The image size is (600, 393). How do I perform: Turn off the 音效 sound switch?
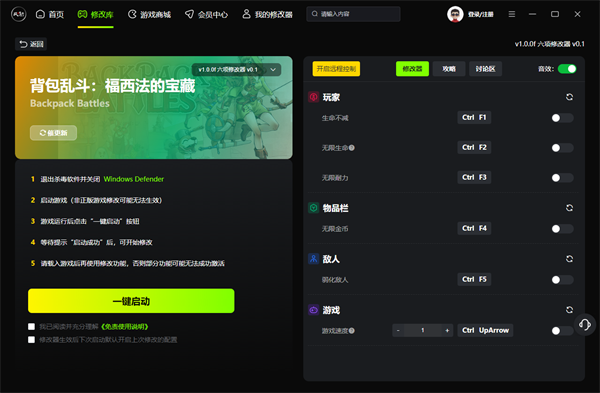[567, 69]
